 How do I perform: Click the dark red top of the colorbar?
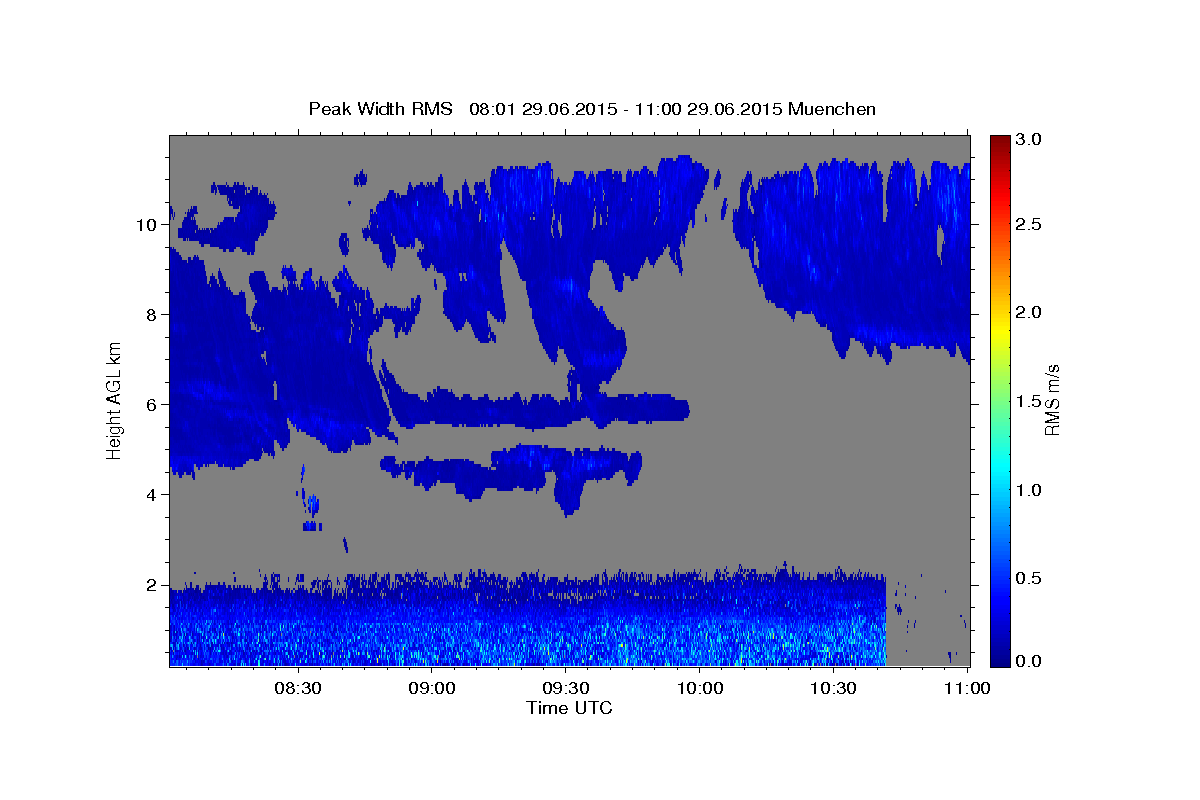pyautogui.click(x=1000, y=142)
